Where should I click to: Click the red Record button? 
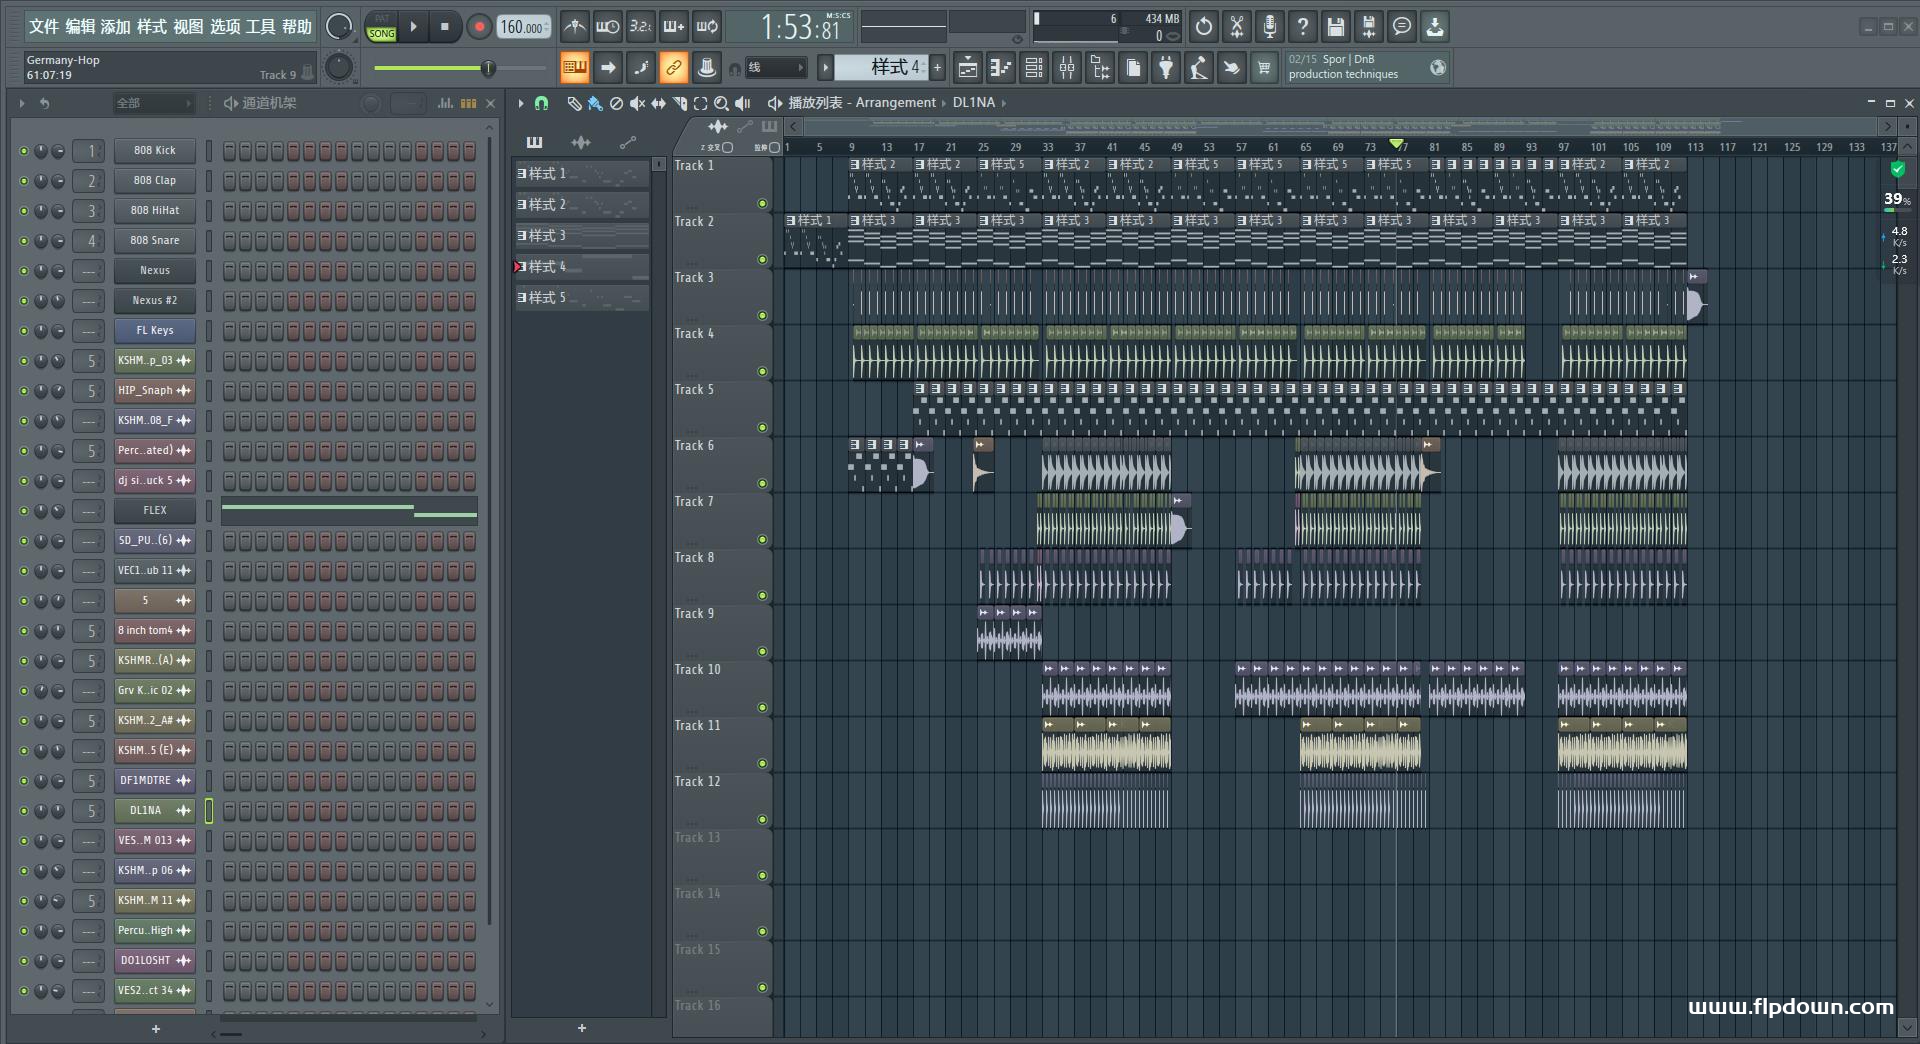coord(479,27)
